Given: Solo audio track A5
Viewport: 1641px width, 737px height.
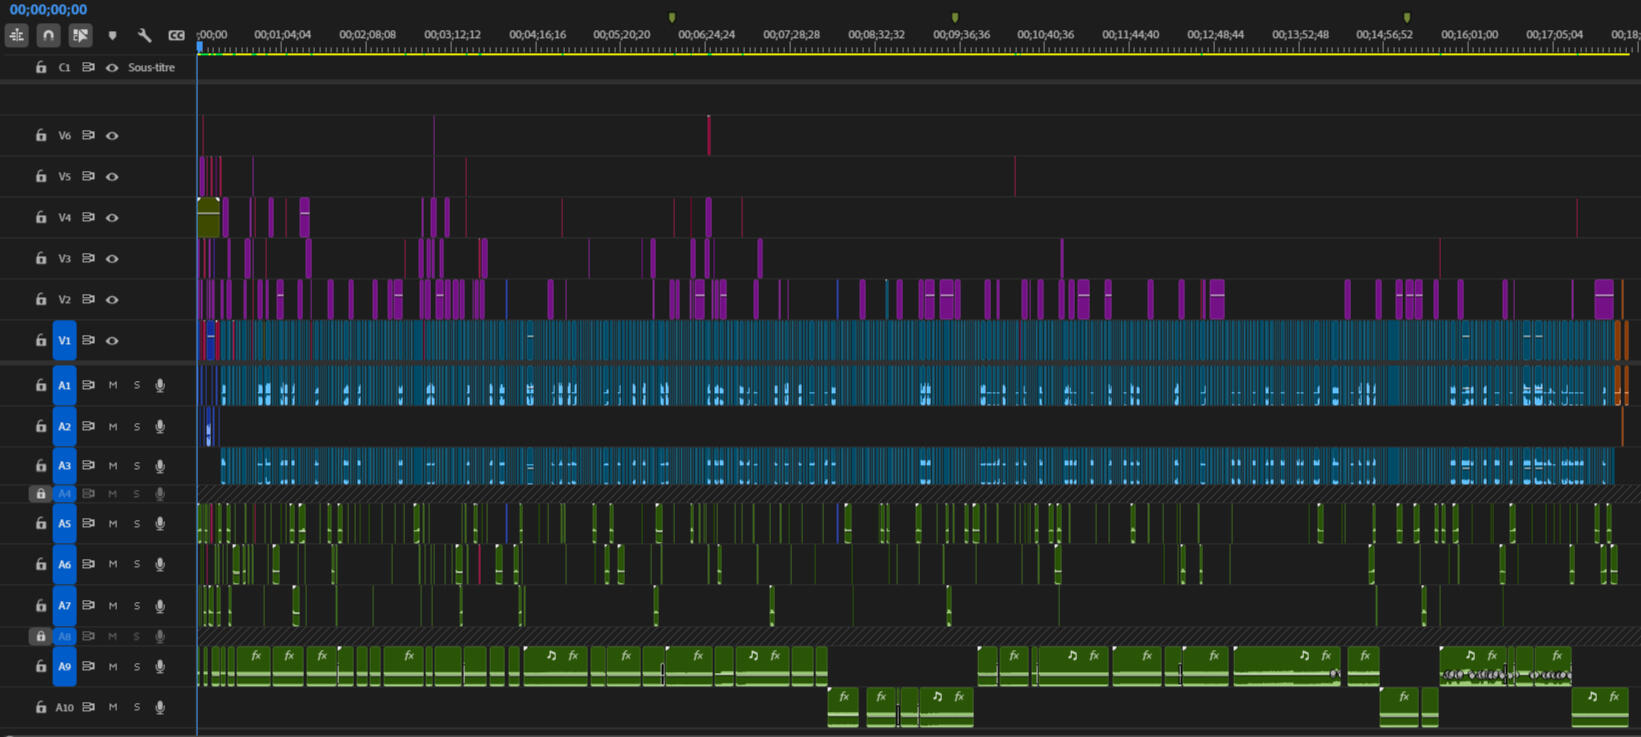Looking at the screenshot, I should coord(137,523).
